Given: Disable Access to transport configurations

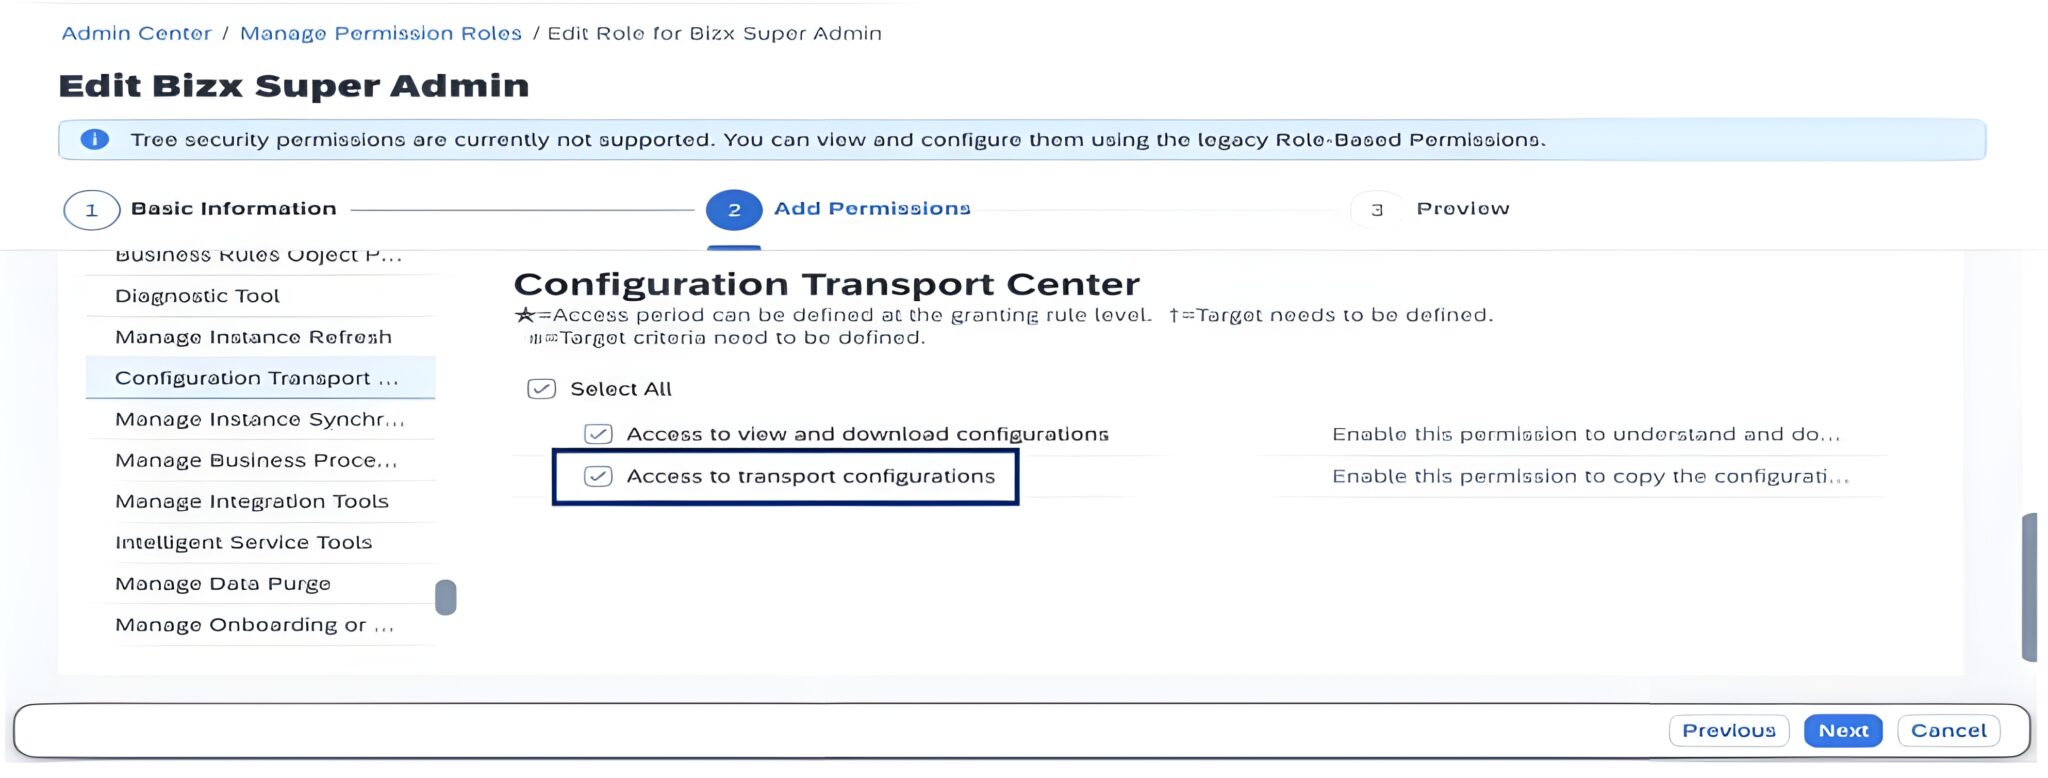Looking at the screenshot, I should [597, 476].
